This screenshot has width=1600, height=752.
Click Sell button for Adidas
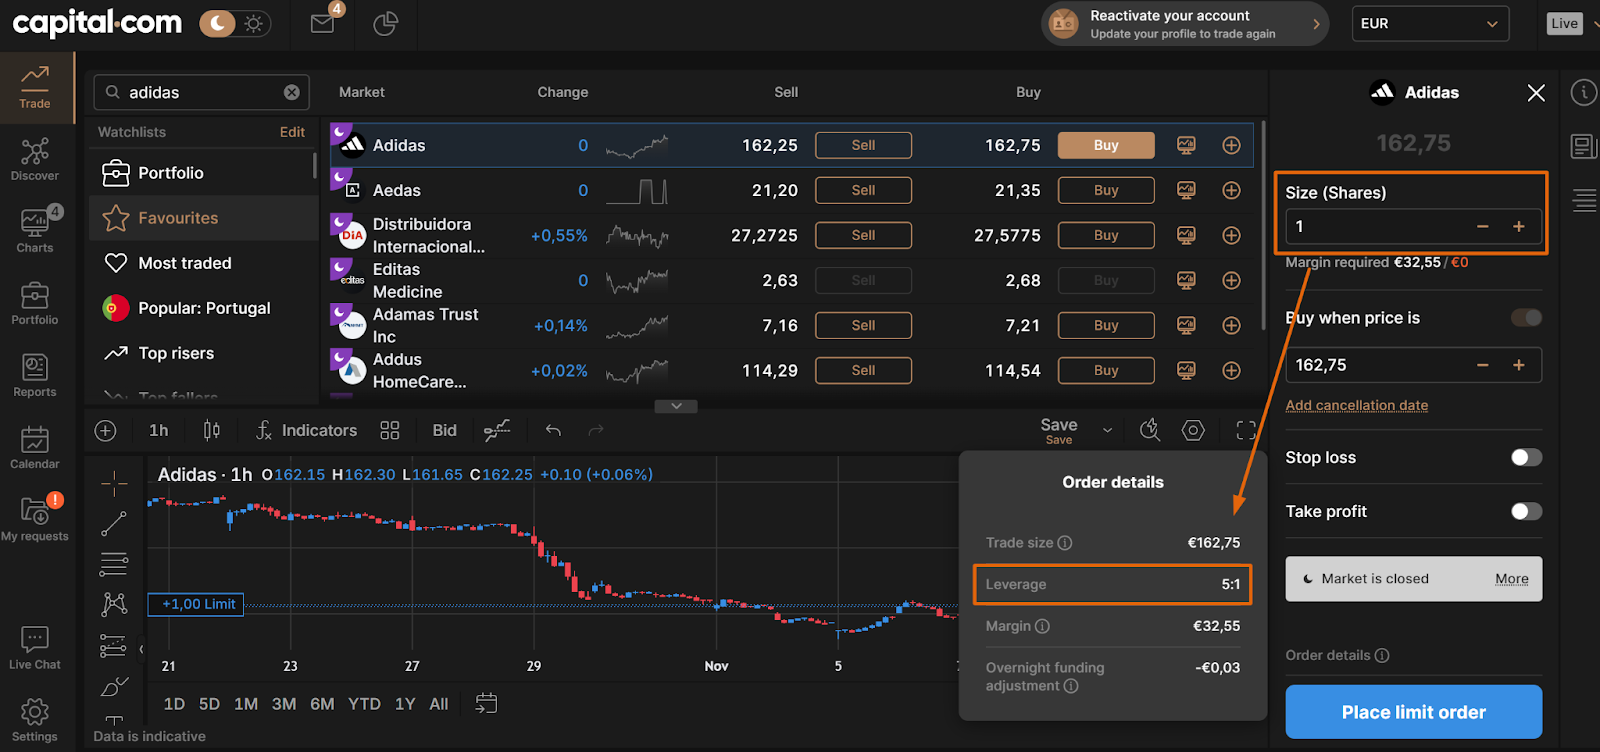pyautogui.click(x=863, y=145)
